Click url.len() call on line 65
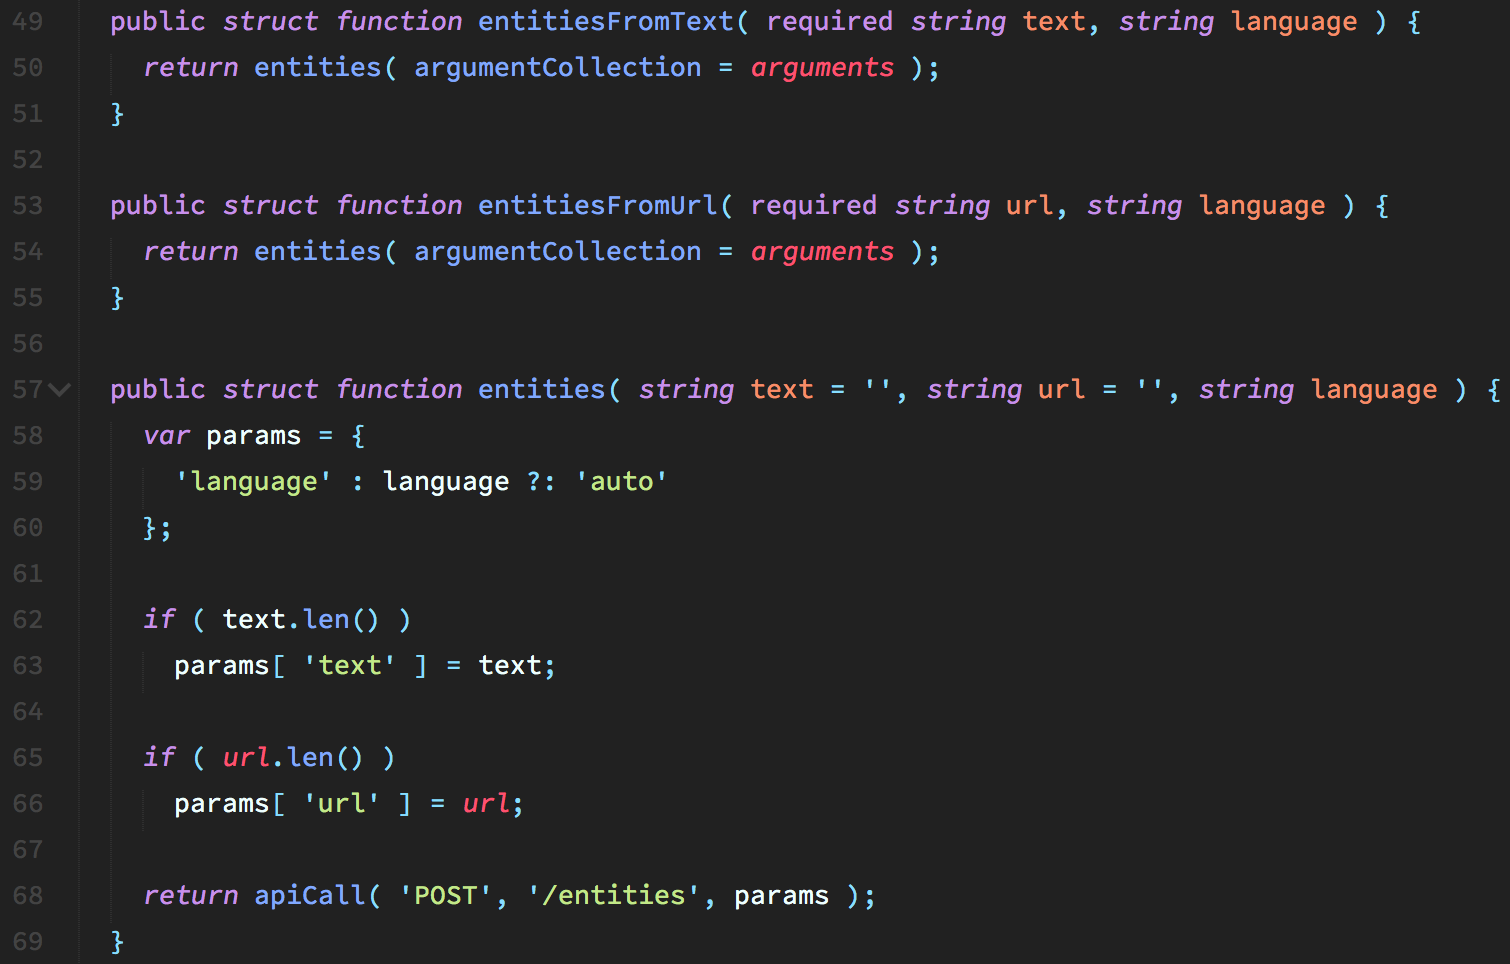1510x964 pixels. (294, 757)
